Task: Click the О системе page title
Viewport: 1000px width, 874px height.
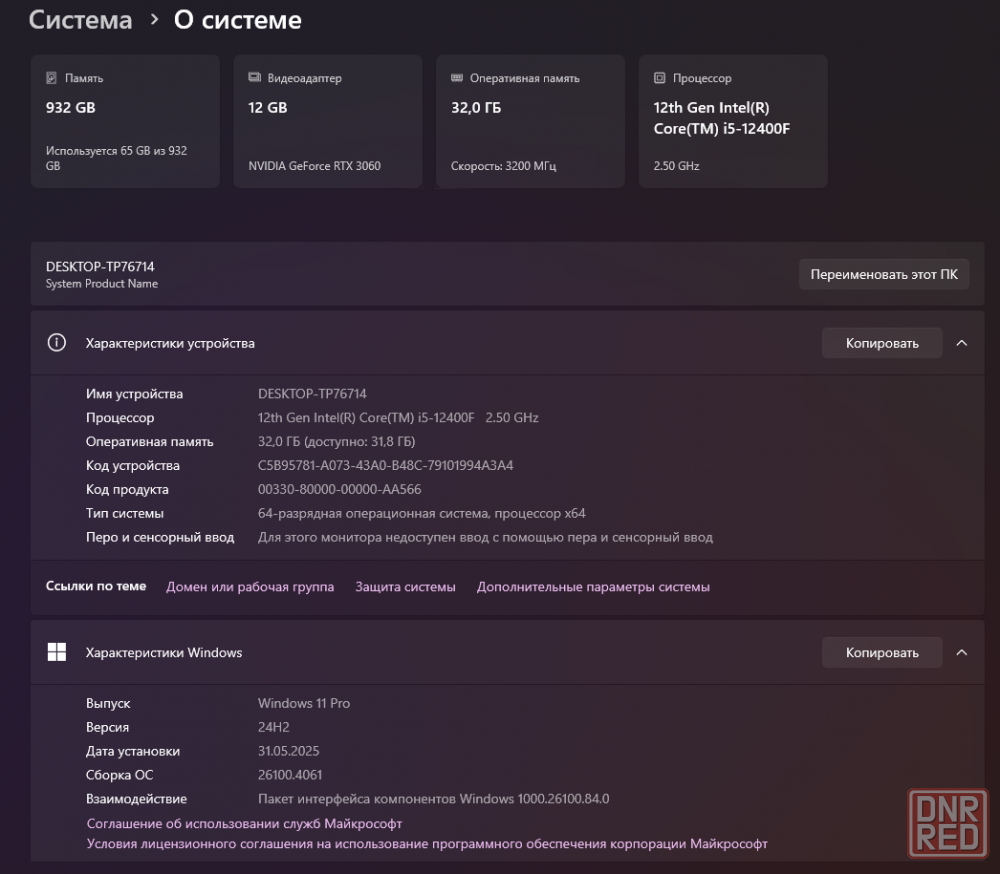Action: (x=237, y=20)
